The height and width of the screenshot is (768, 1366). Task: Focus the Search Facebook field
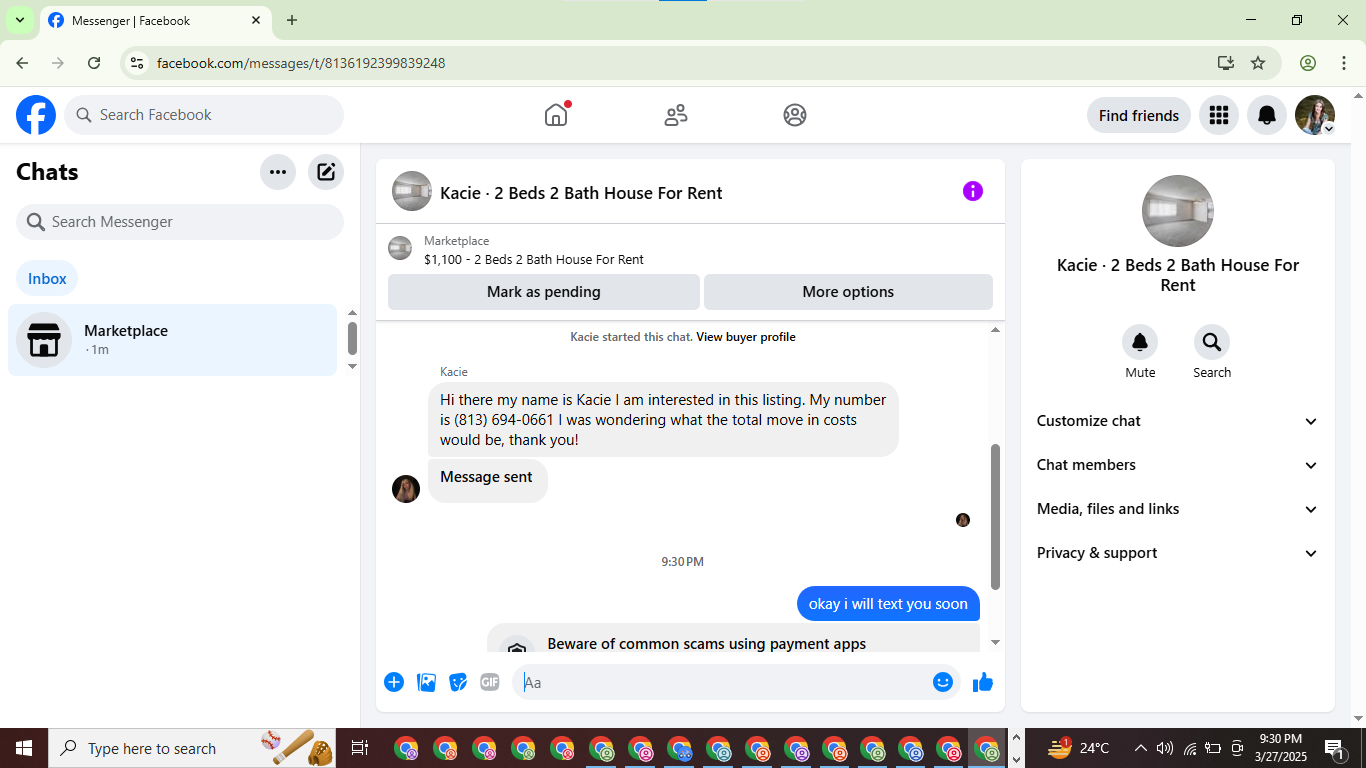pyautogui.click(x=204, y=115)
